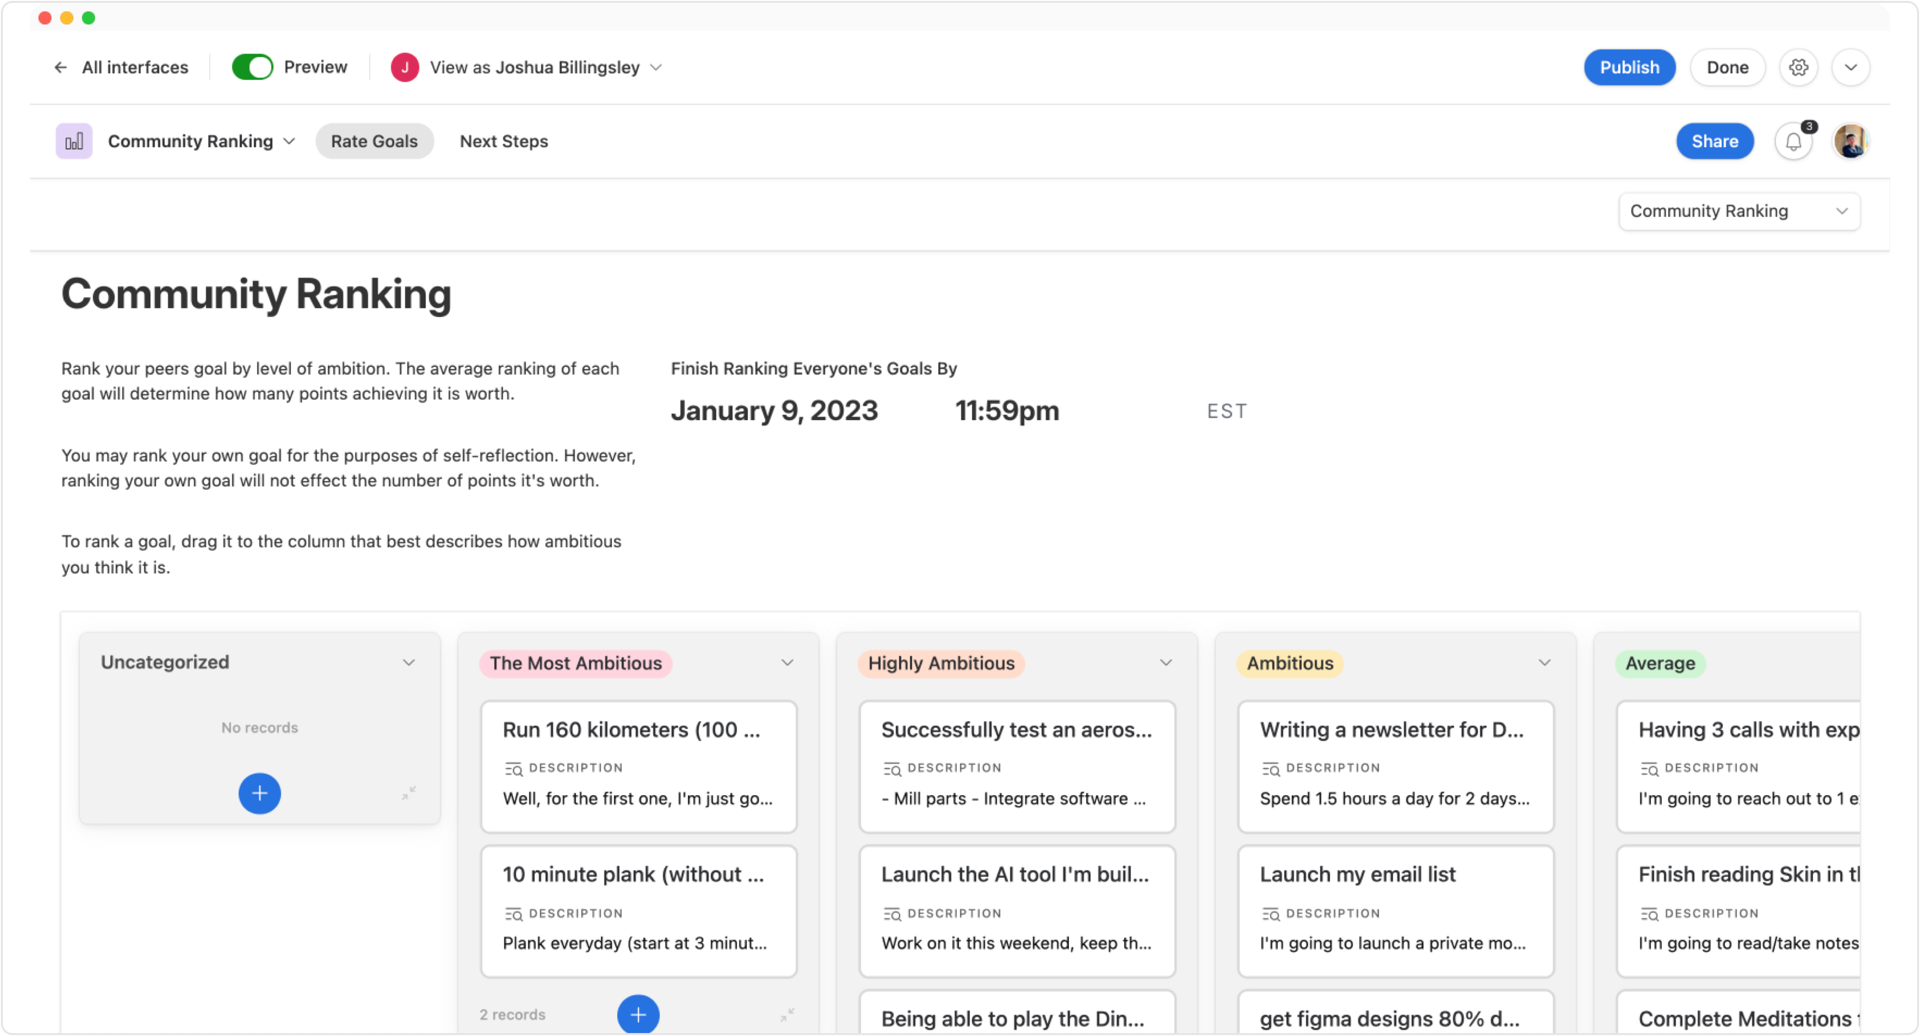This screenshot has height=1036, width=1920.
Task: Click the All interfaces link
Action: [x=135, y=67]
